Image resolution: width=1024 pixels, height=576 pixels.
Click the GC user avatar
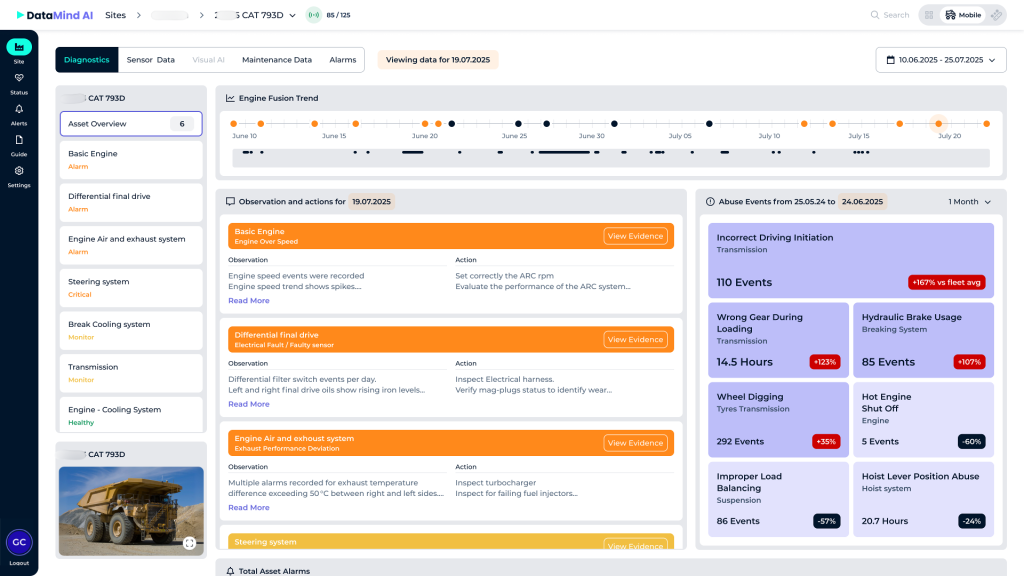coord(19,542)
